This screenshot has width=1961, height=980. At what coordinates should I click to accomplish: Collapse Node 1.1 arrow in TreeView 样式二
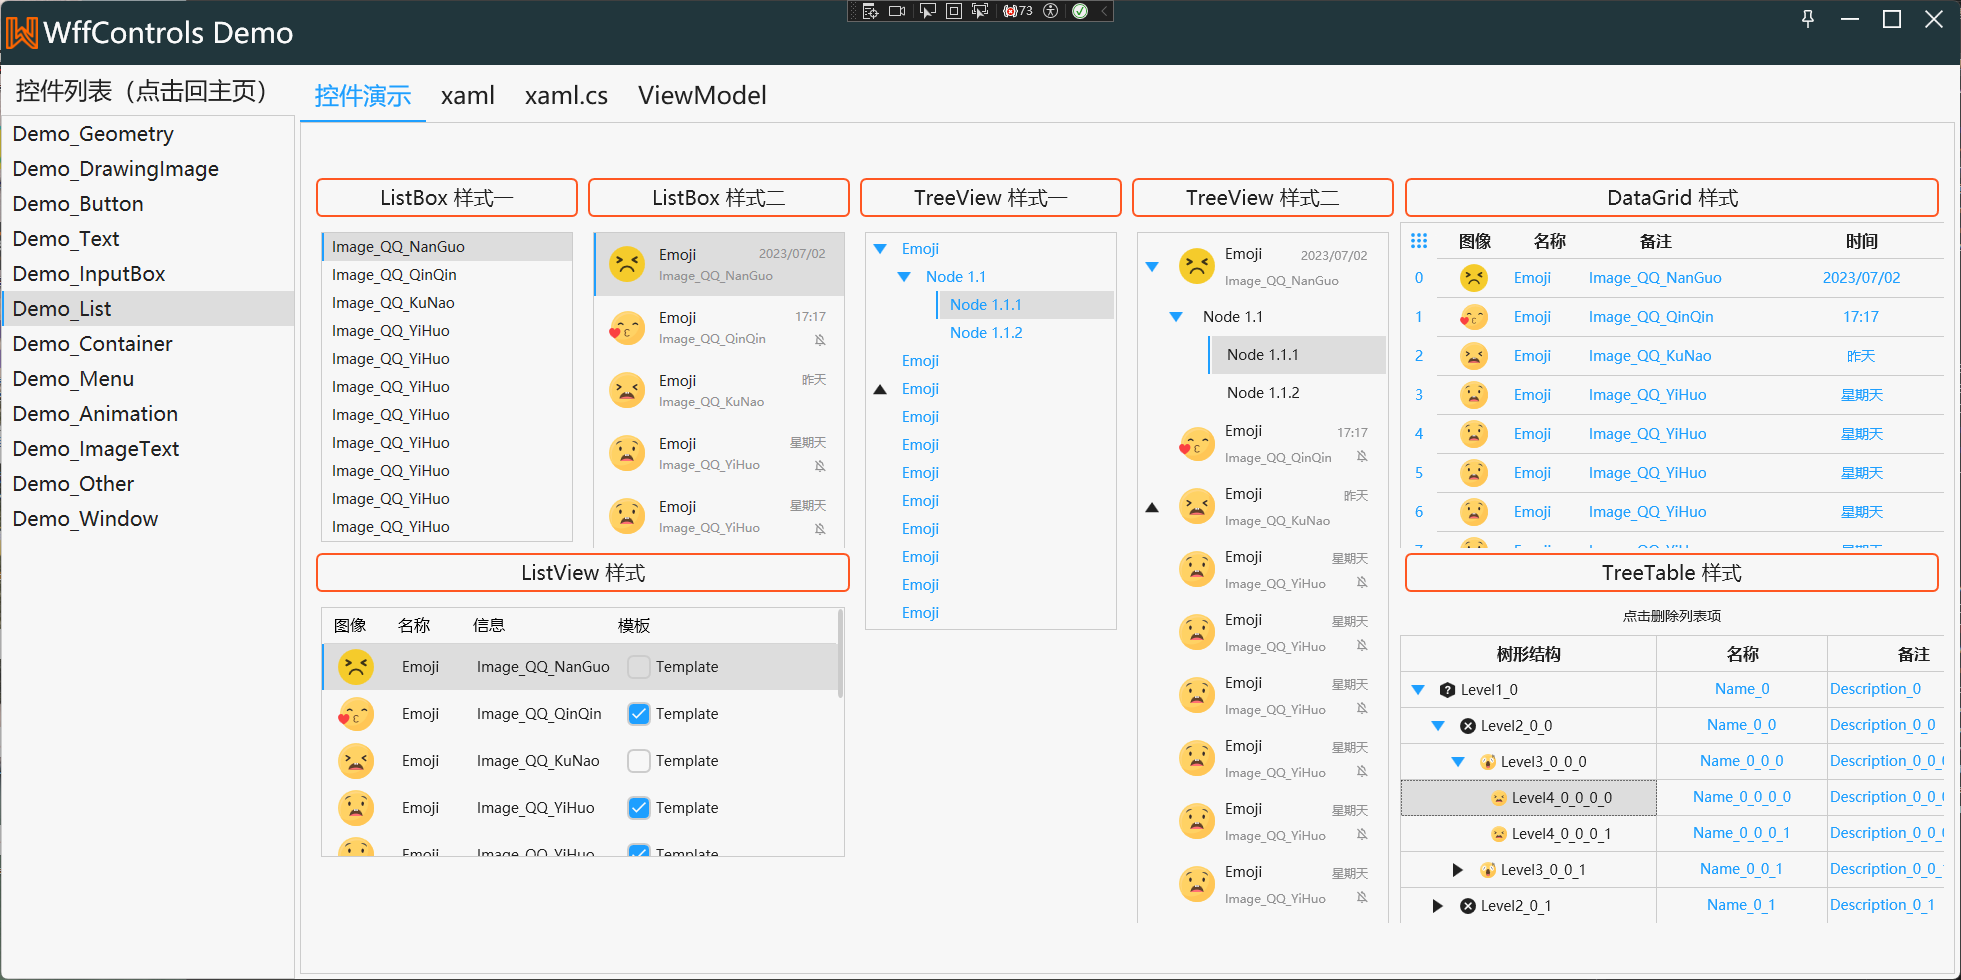tap(1176, 317)
